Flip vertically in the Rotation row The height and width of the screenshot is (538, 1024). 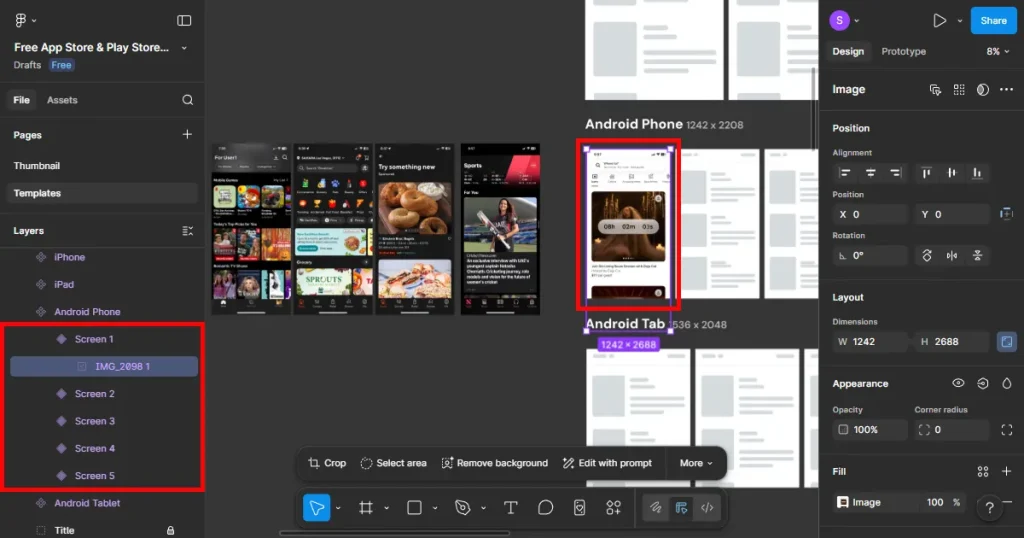(978, 255)
